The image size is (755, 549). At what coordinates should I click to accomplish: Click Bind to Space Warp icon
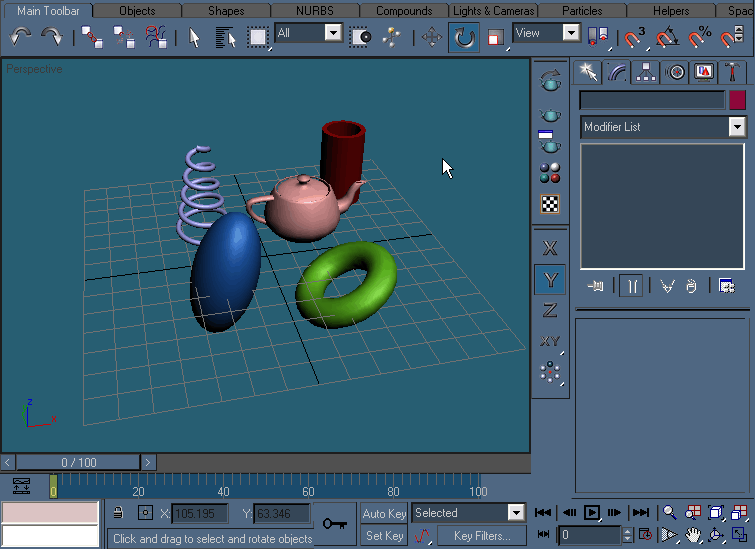point(156,37)
